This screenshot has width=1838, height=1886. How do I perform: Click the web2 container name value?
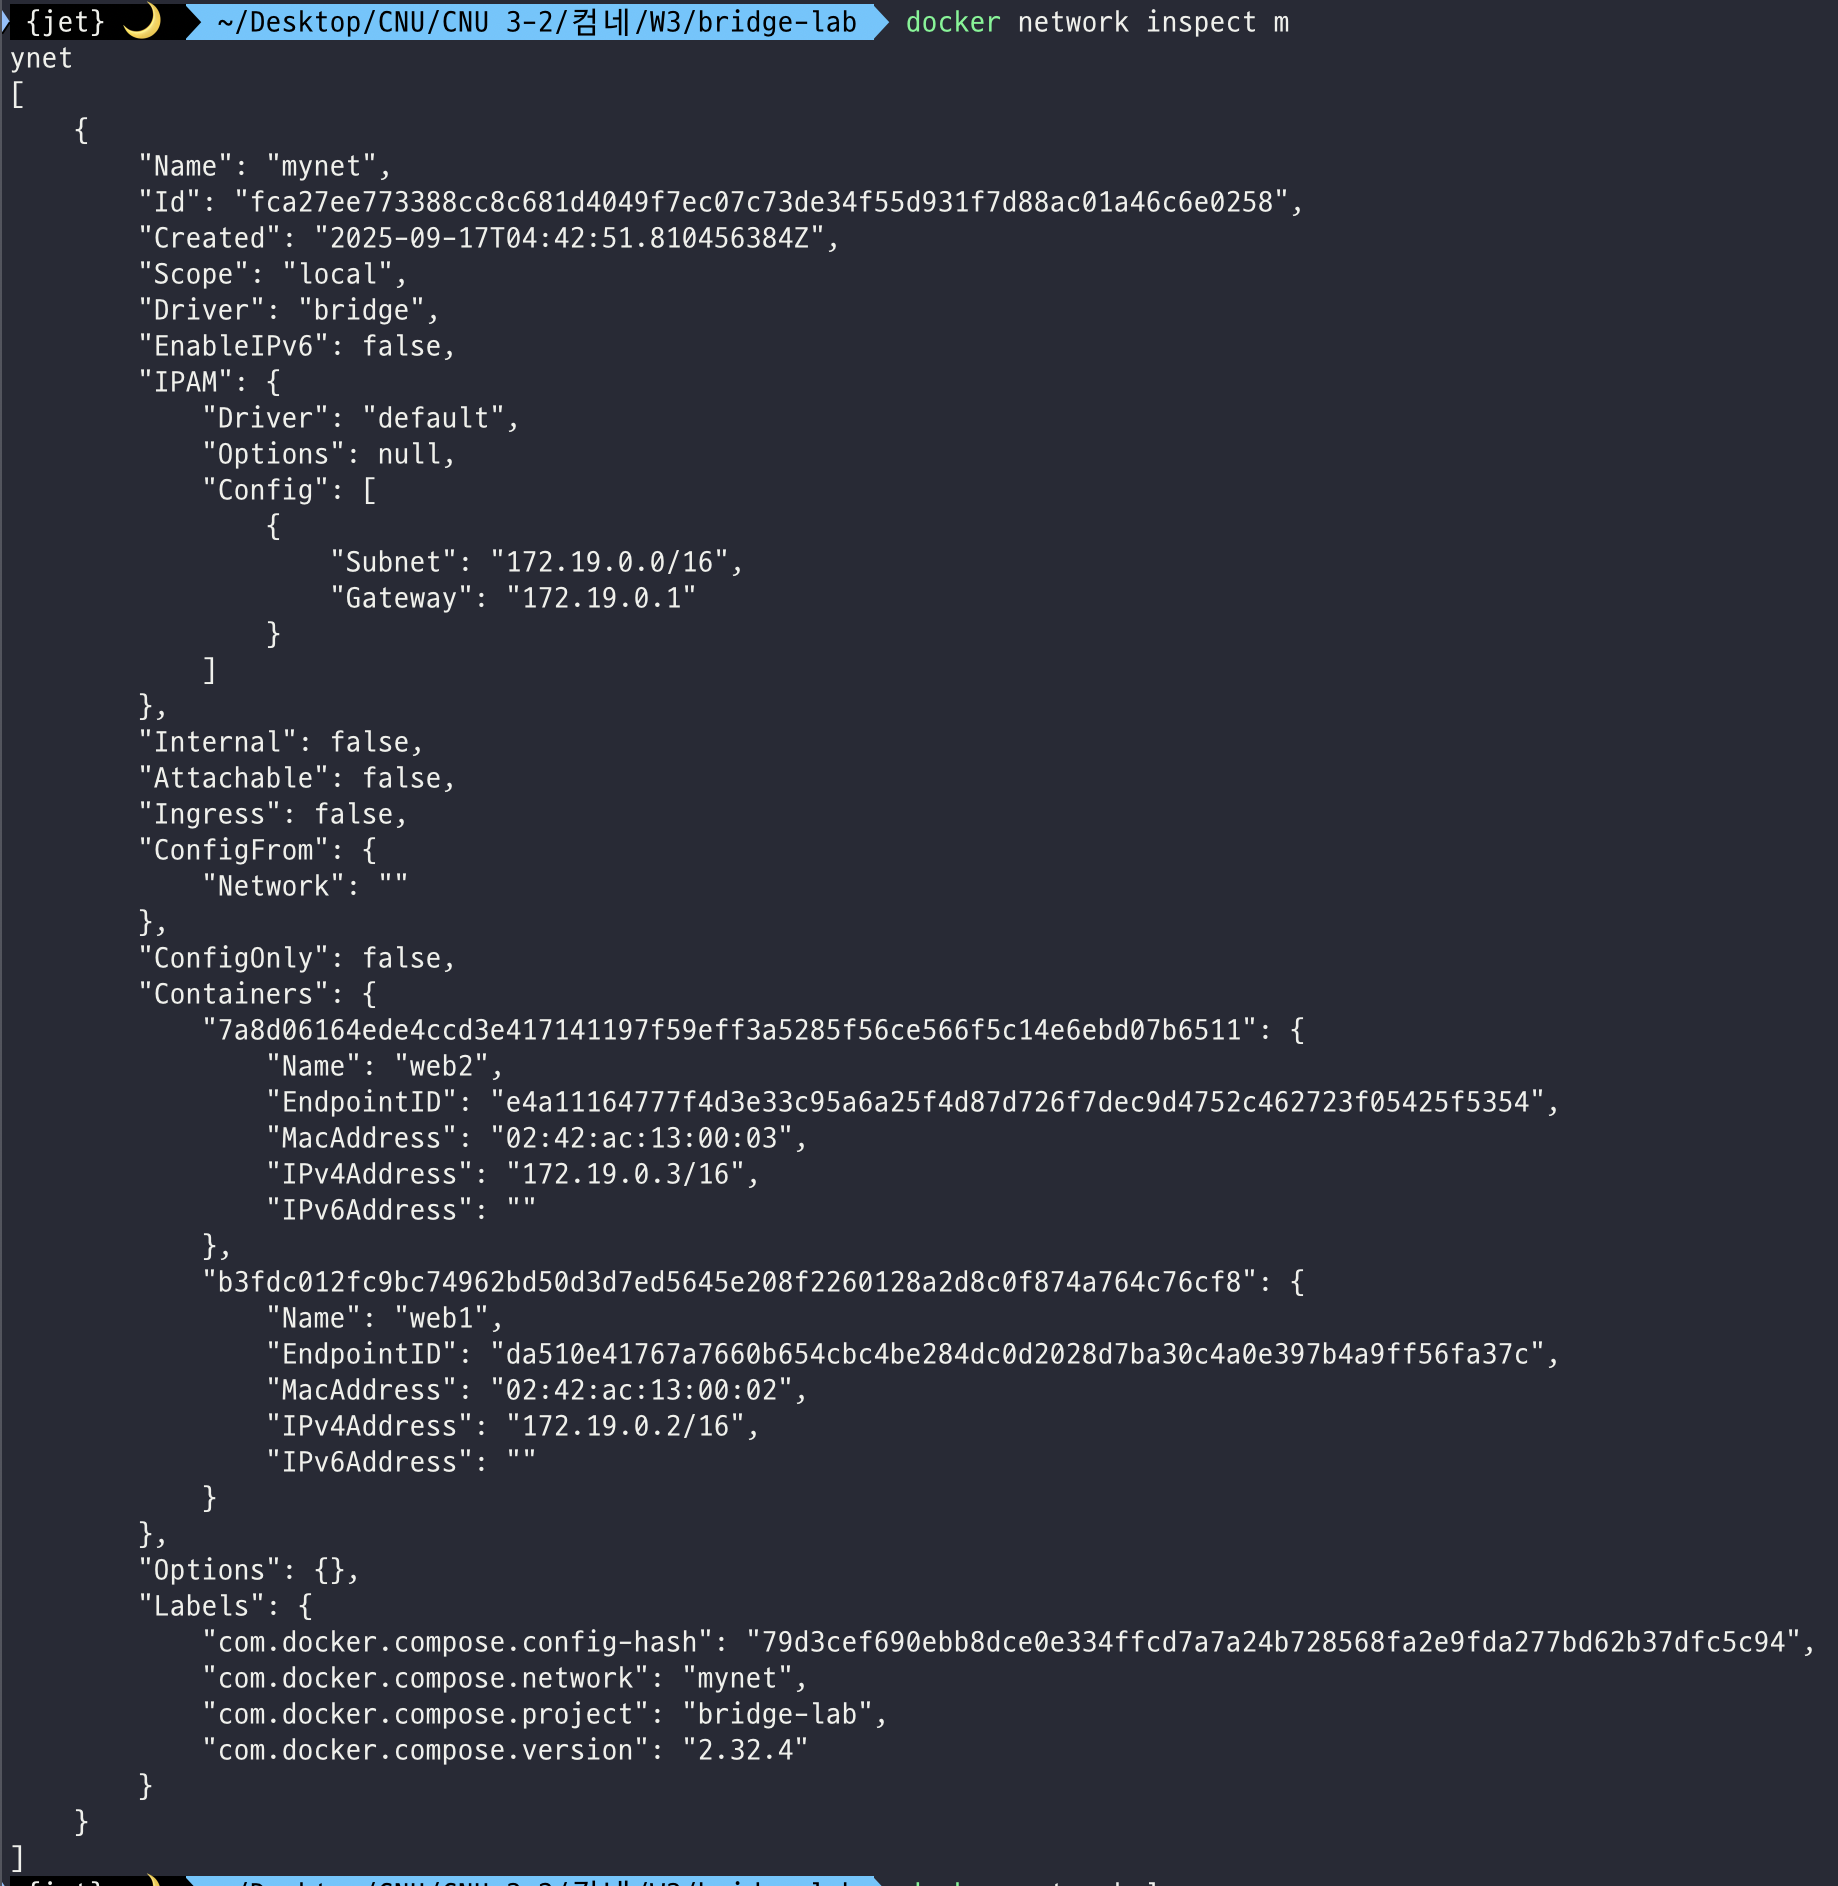441,1066
